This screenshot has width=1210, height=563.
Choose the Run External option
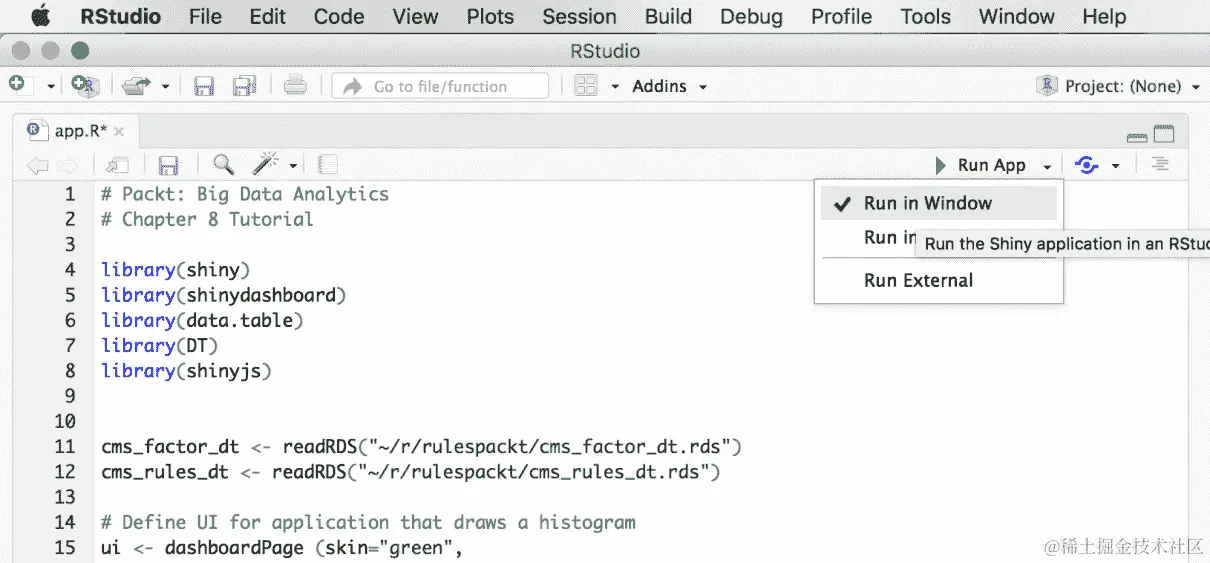point(918,280)
